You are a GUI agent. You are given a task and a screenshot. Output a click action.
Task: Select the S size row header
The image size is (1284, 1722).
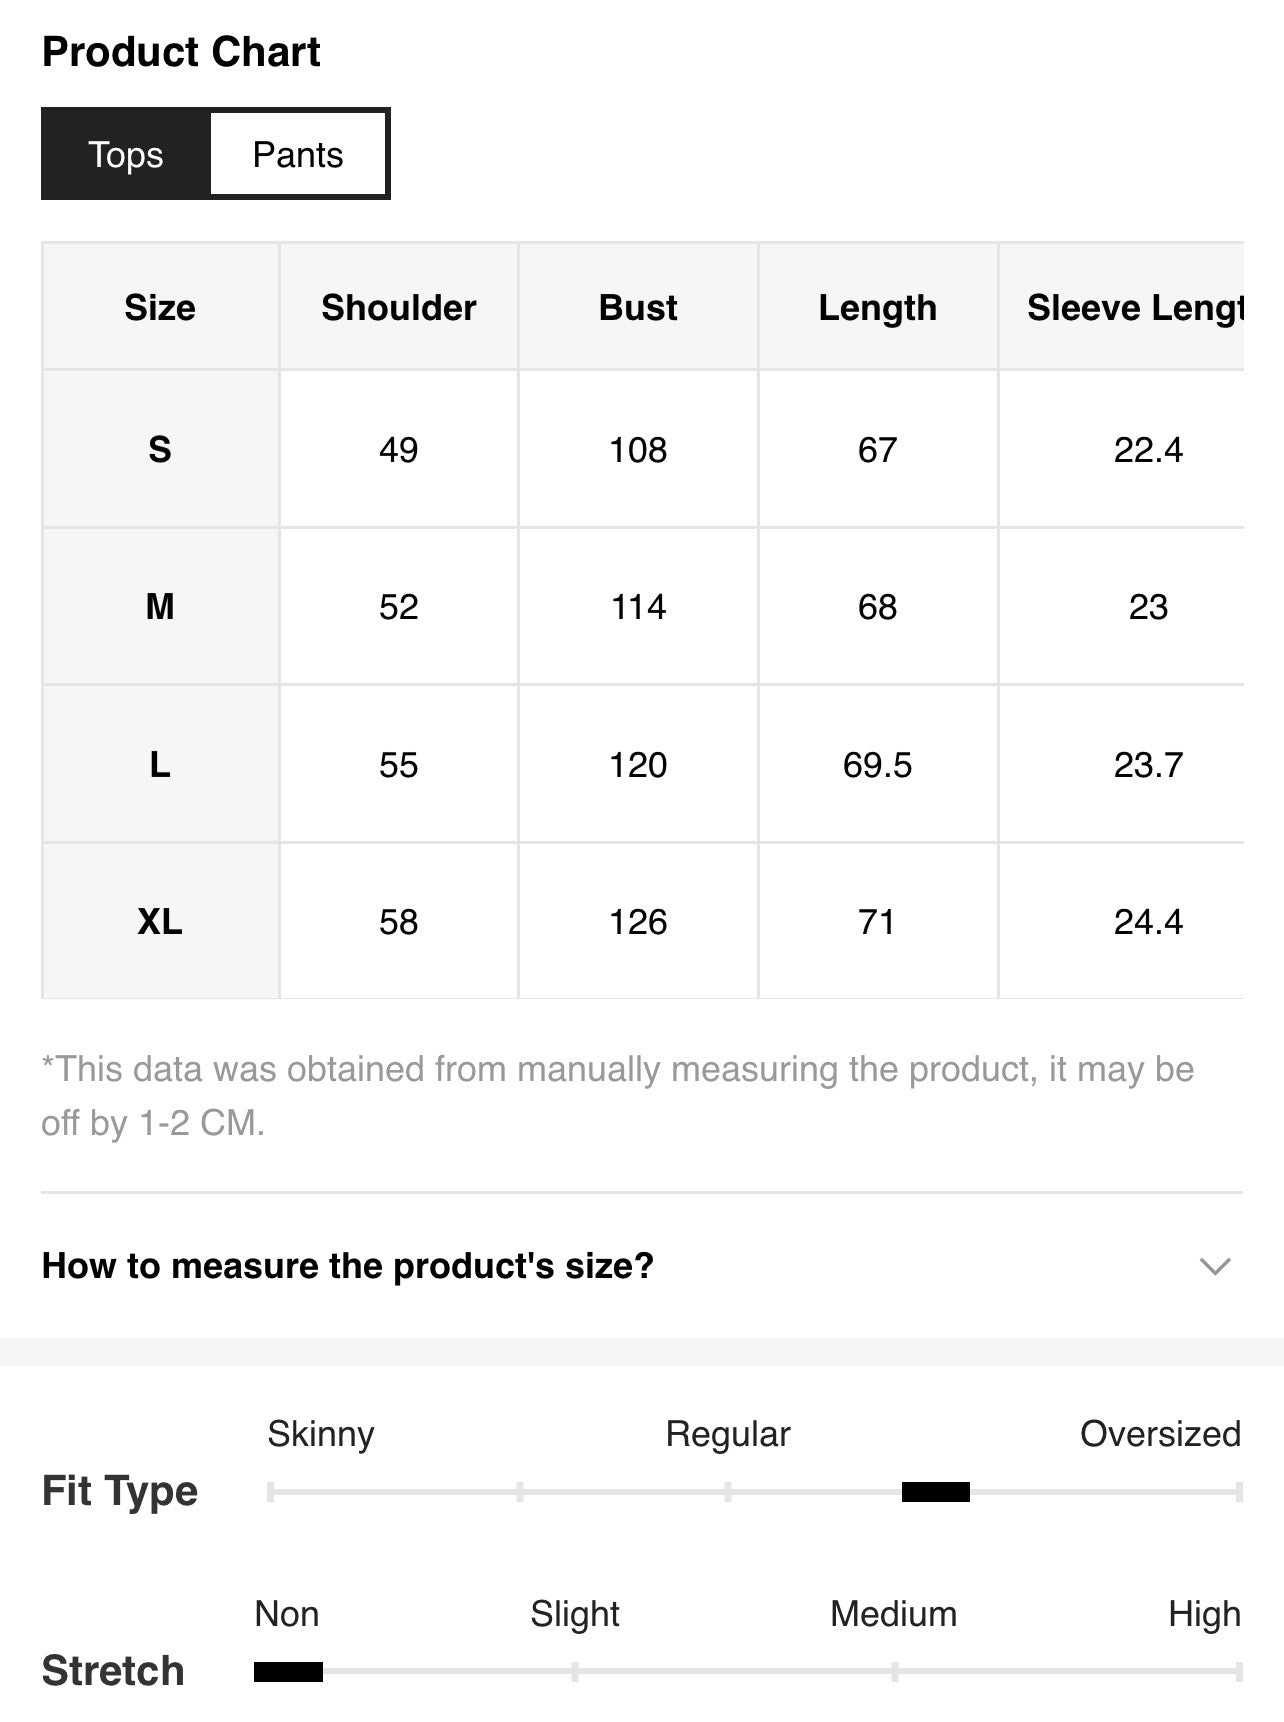[x=160, y=449]
